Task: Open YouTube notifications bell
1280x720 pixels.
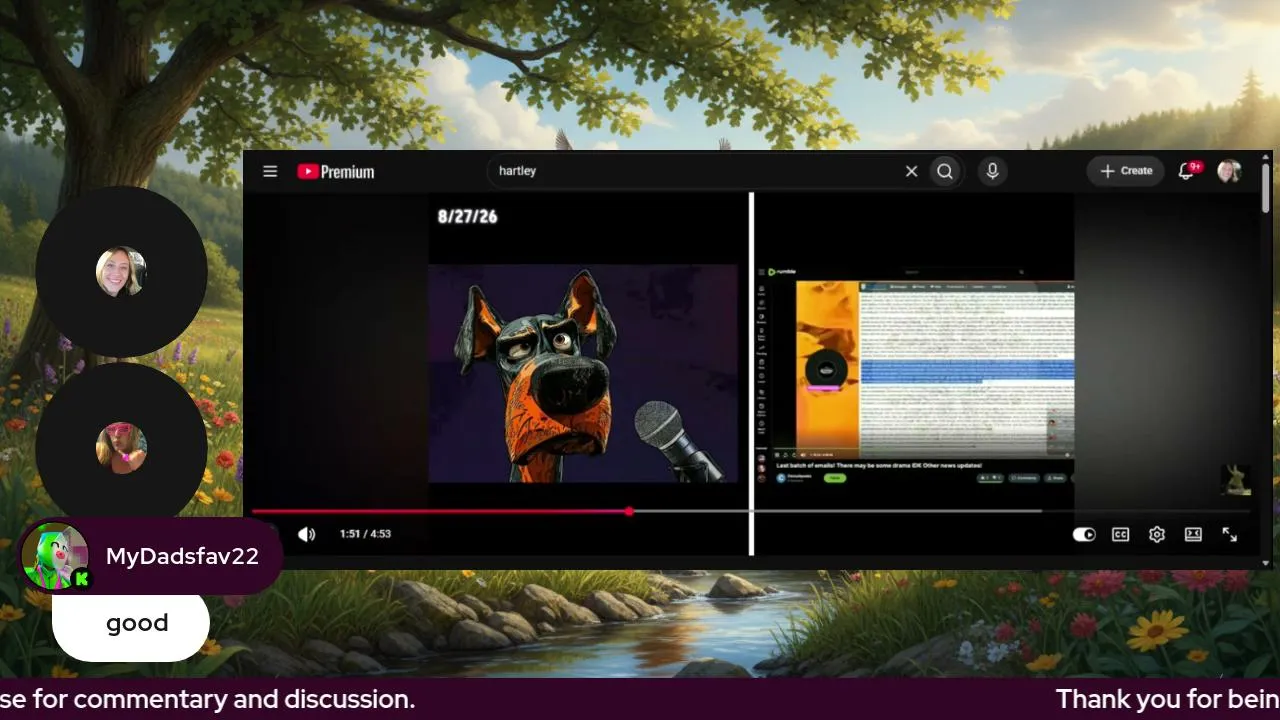Action: (1187, 171)
